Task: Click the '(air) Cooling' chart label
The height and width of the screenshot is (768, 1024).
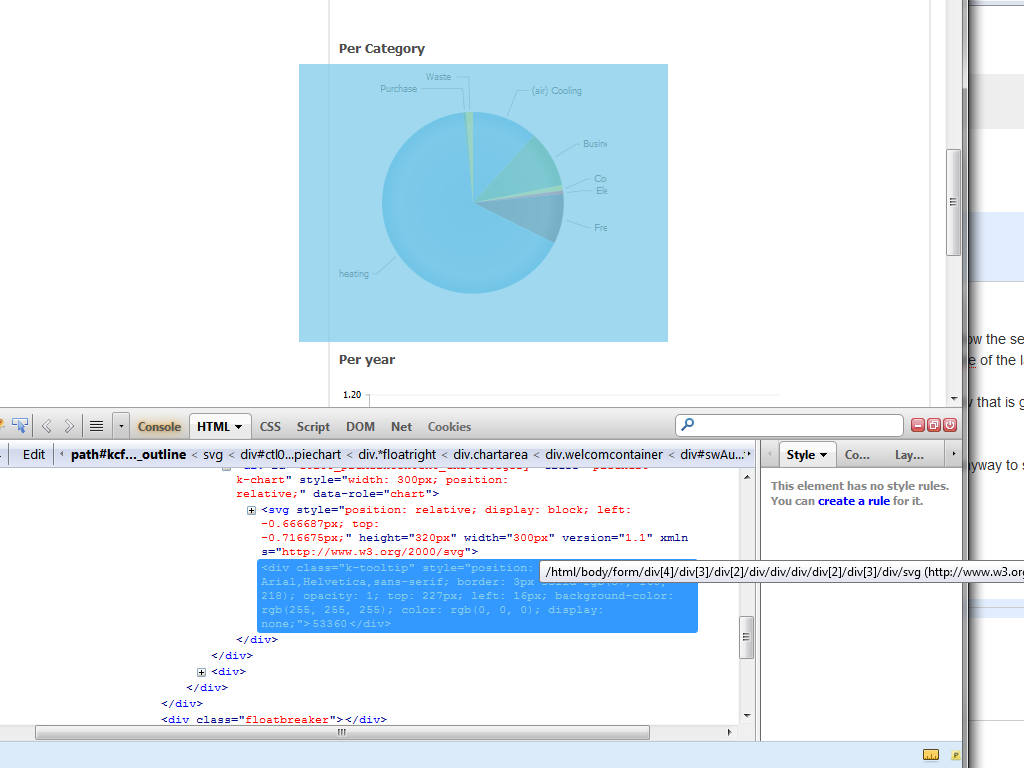Action: coord(556,90)
